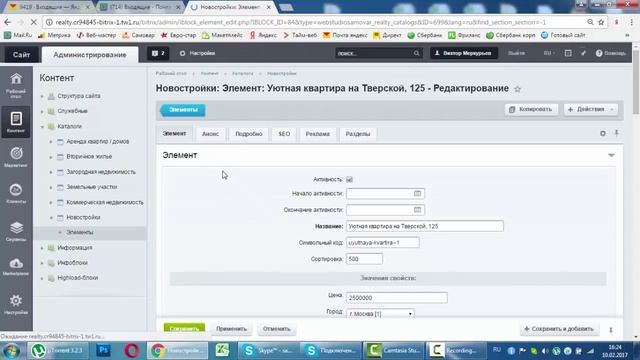This screenshot has height=360, width=640.
Task: Click the search magnifier icon in admin header
Action: [416, 53]
